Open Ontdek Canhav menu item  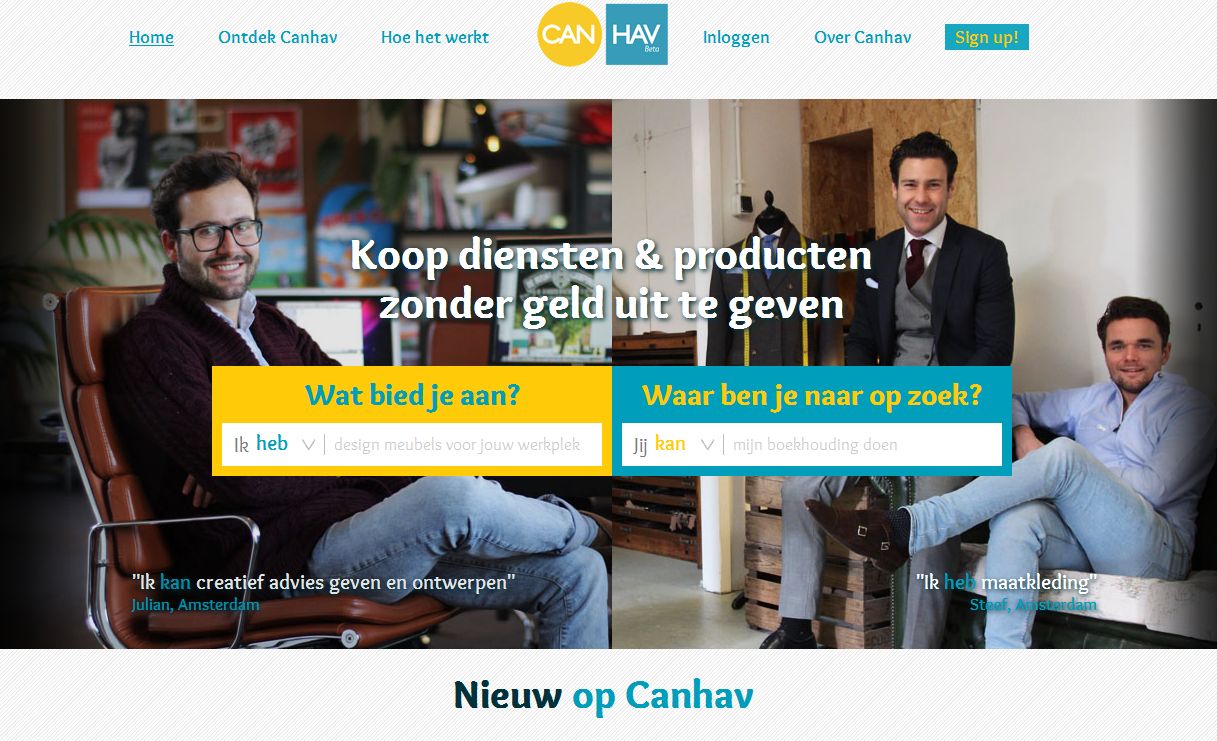point(278,38)
